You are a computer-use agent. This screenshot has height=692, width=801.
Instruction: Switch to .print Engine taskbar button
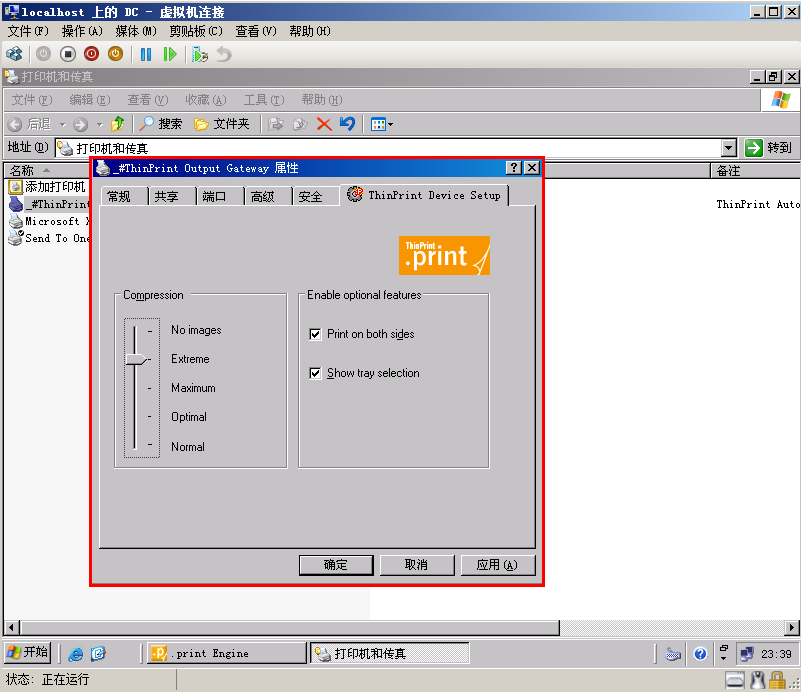tap(226, 653)
